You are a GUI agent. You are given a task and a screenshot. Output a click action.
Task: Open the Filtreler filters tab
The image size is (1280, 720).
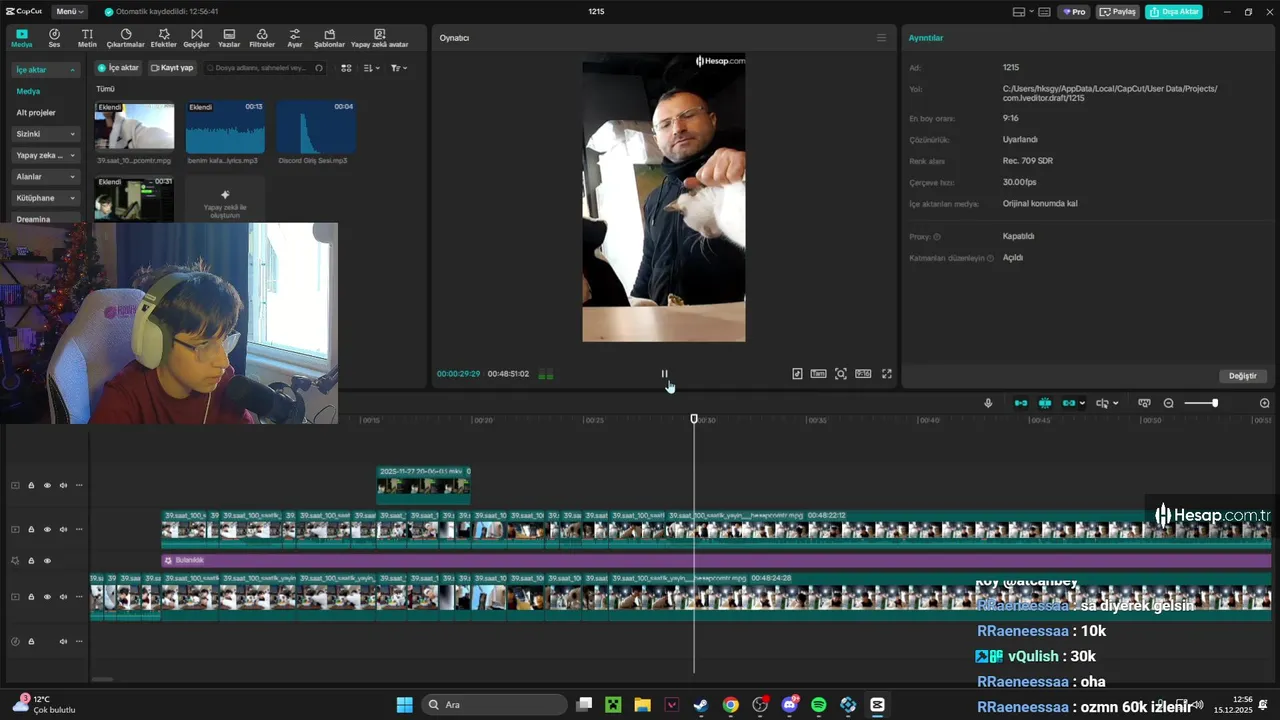tap(262, 38)
